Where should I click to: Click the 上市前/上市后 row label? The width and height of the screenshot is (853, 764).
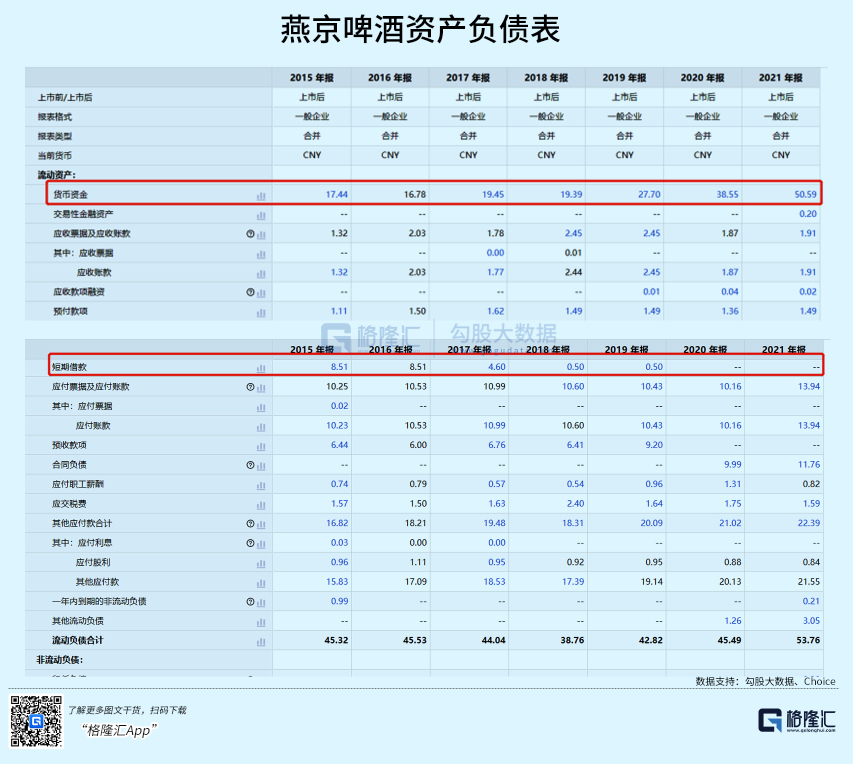tap(65, 97)
